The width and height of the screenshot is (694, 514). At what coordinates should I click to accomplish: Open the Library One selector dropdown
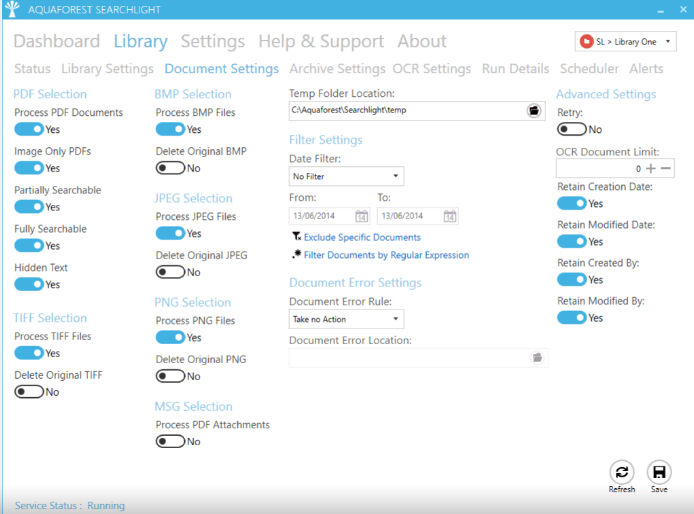[x=627, y=42]
